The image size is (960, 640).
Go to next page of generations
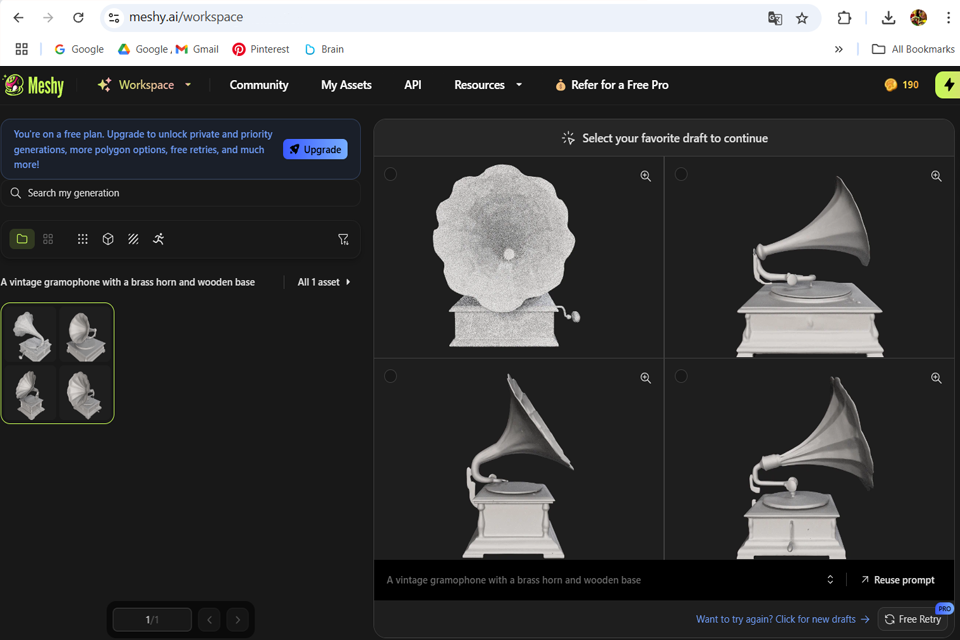(x=238, y=620)
